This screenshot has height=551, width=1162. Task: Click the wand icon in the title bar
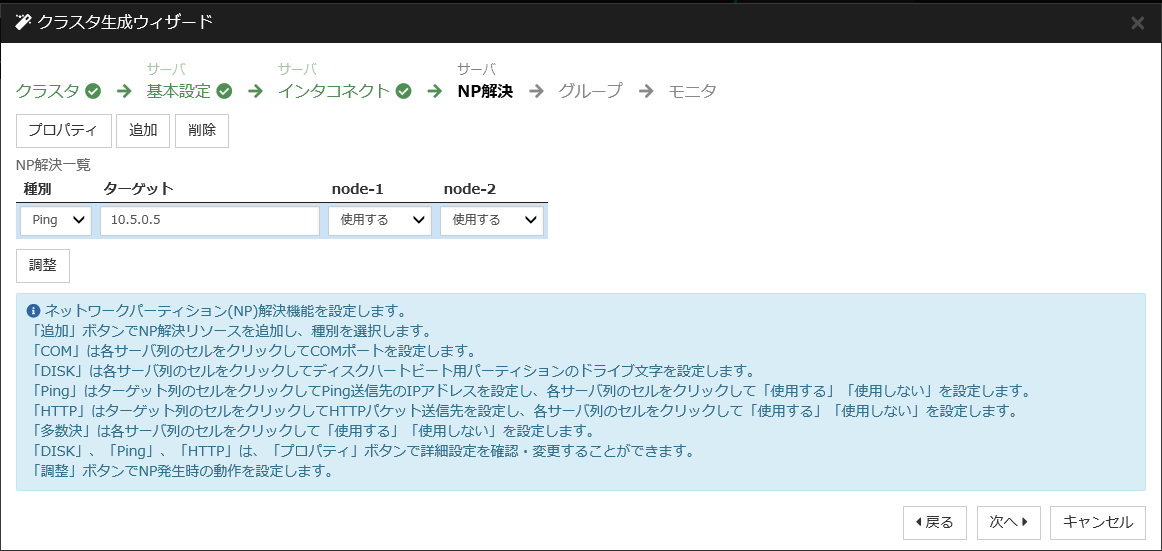(22, 21)
